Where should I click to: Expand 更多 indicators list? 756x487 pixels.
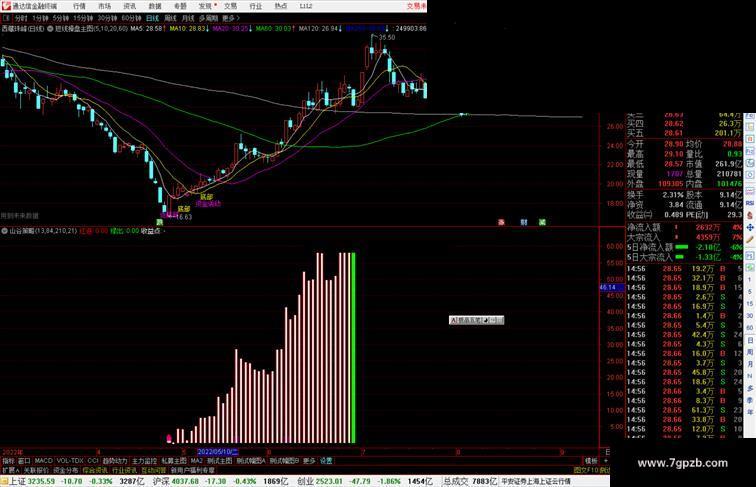[x=309, y=461]
